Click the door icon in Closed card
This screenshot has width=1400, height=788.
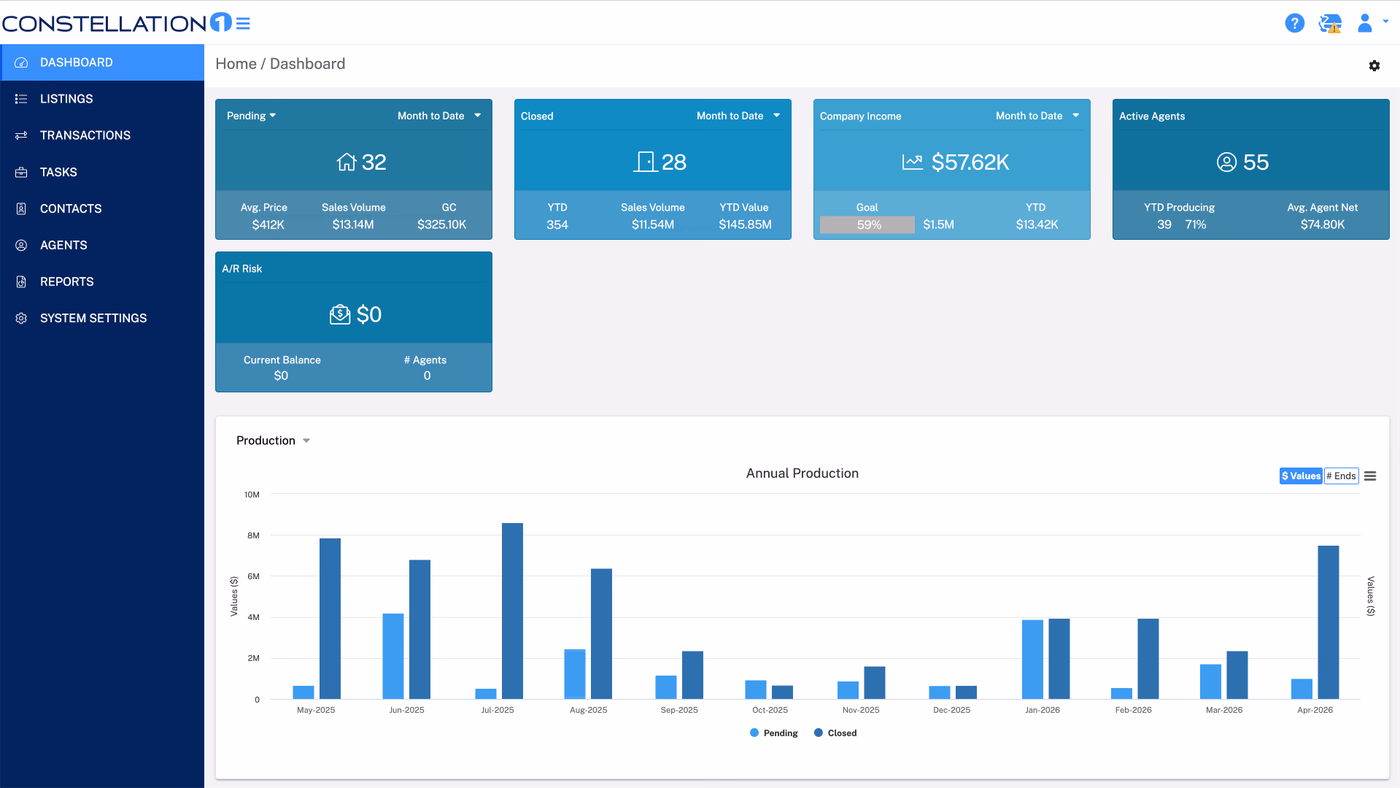click(x=645, y=162)
